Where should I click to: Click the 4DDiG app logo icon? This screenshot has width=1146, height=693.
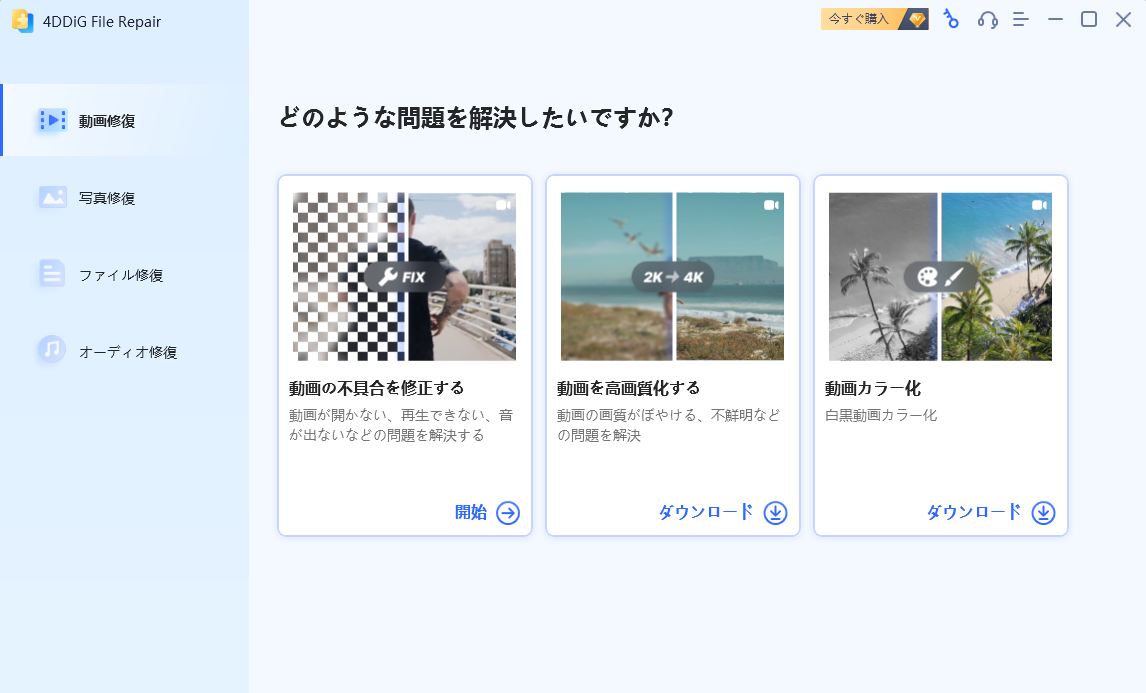[x=23, y=21]
